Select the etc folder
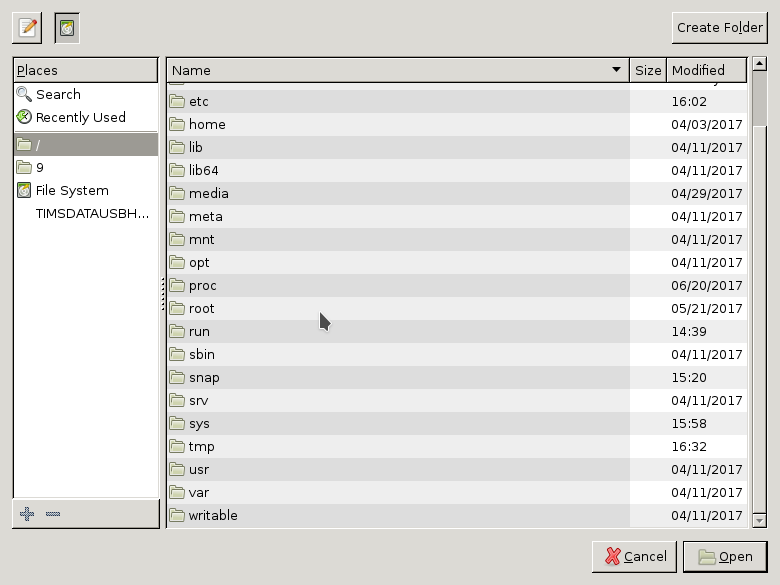The width and height of the screenshot is (780, 585). coord(457,101)
